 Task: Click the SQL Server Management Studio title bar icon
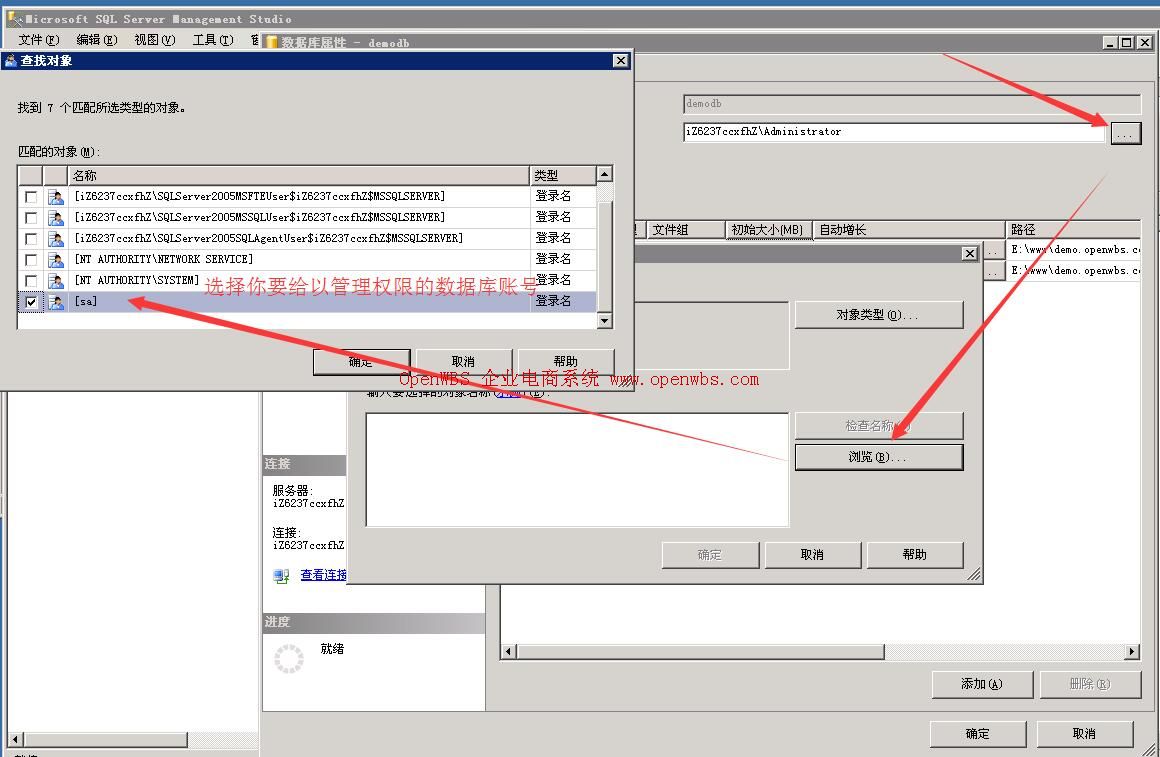tap(14, 18)
